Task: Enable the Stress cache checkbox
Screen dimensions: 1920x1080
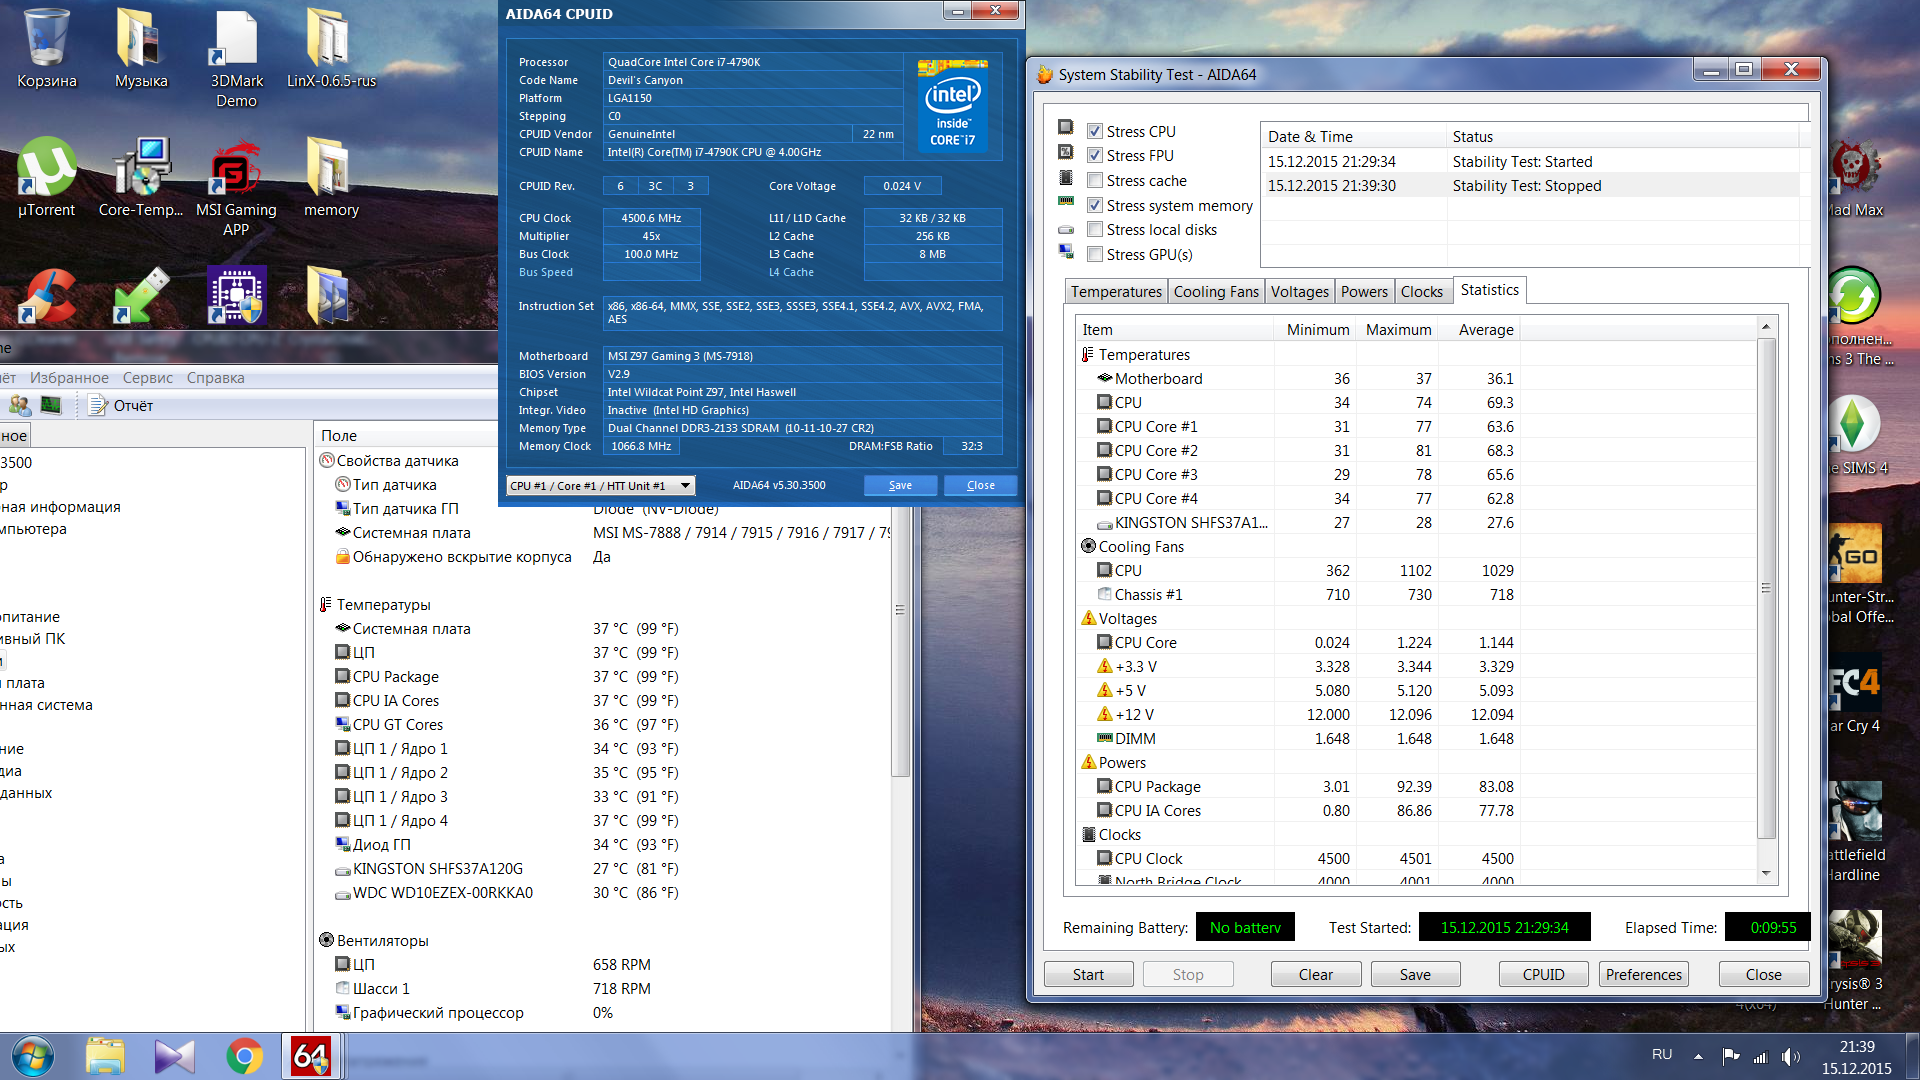Action: click(1095, 181)
